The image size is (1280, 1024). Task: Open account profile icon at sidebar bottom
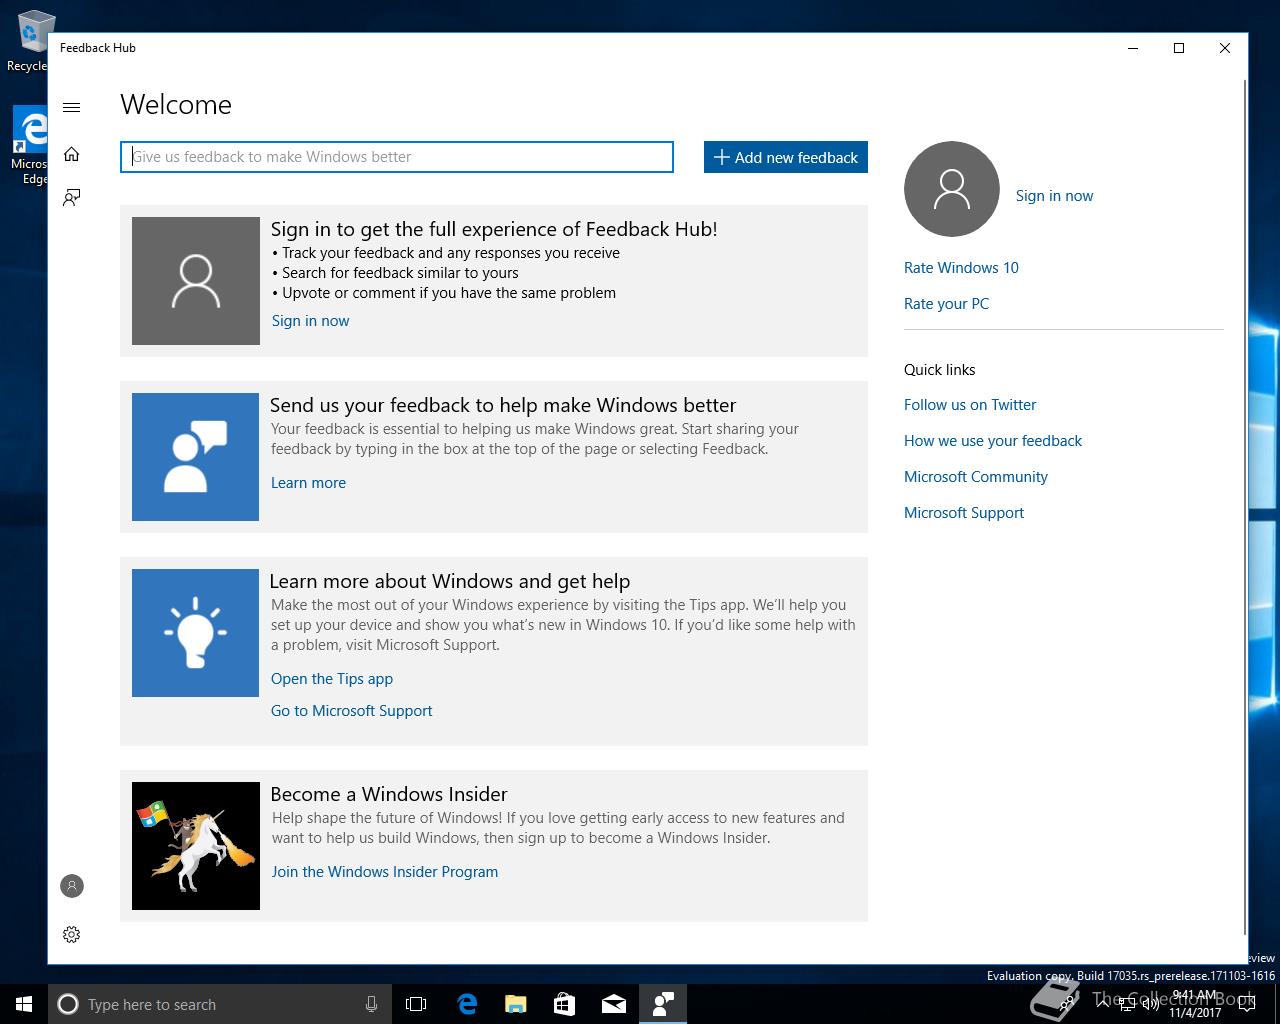click(x=71, y=886)
